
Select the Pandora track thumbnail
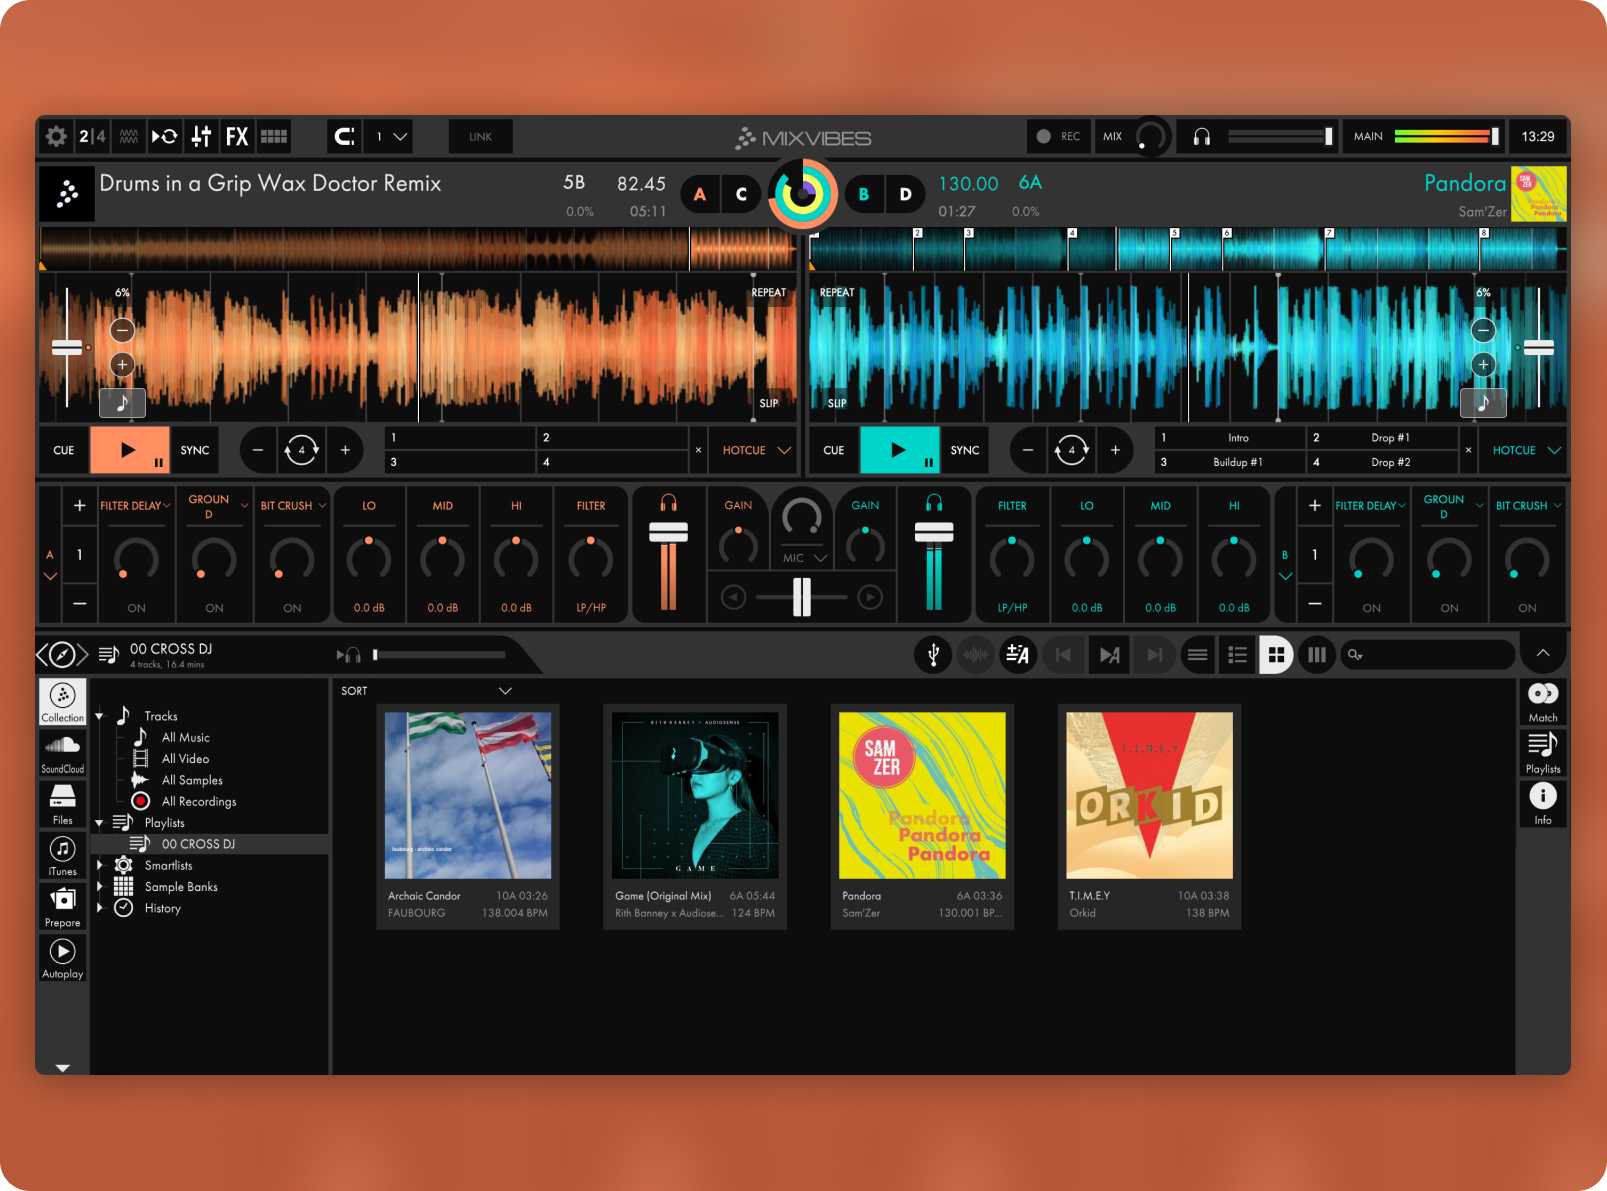922,796
